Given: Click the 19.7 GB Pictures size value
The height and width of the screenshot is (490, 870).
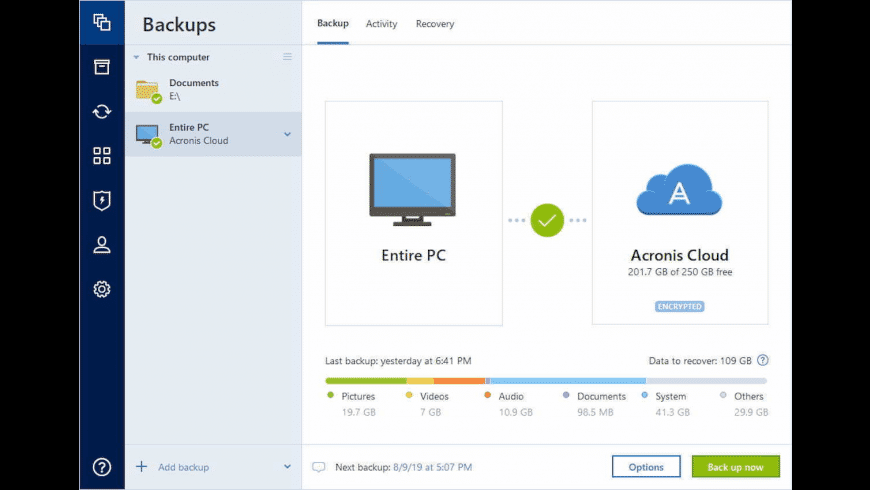Looking at the screenshot, I should 359,412.
